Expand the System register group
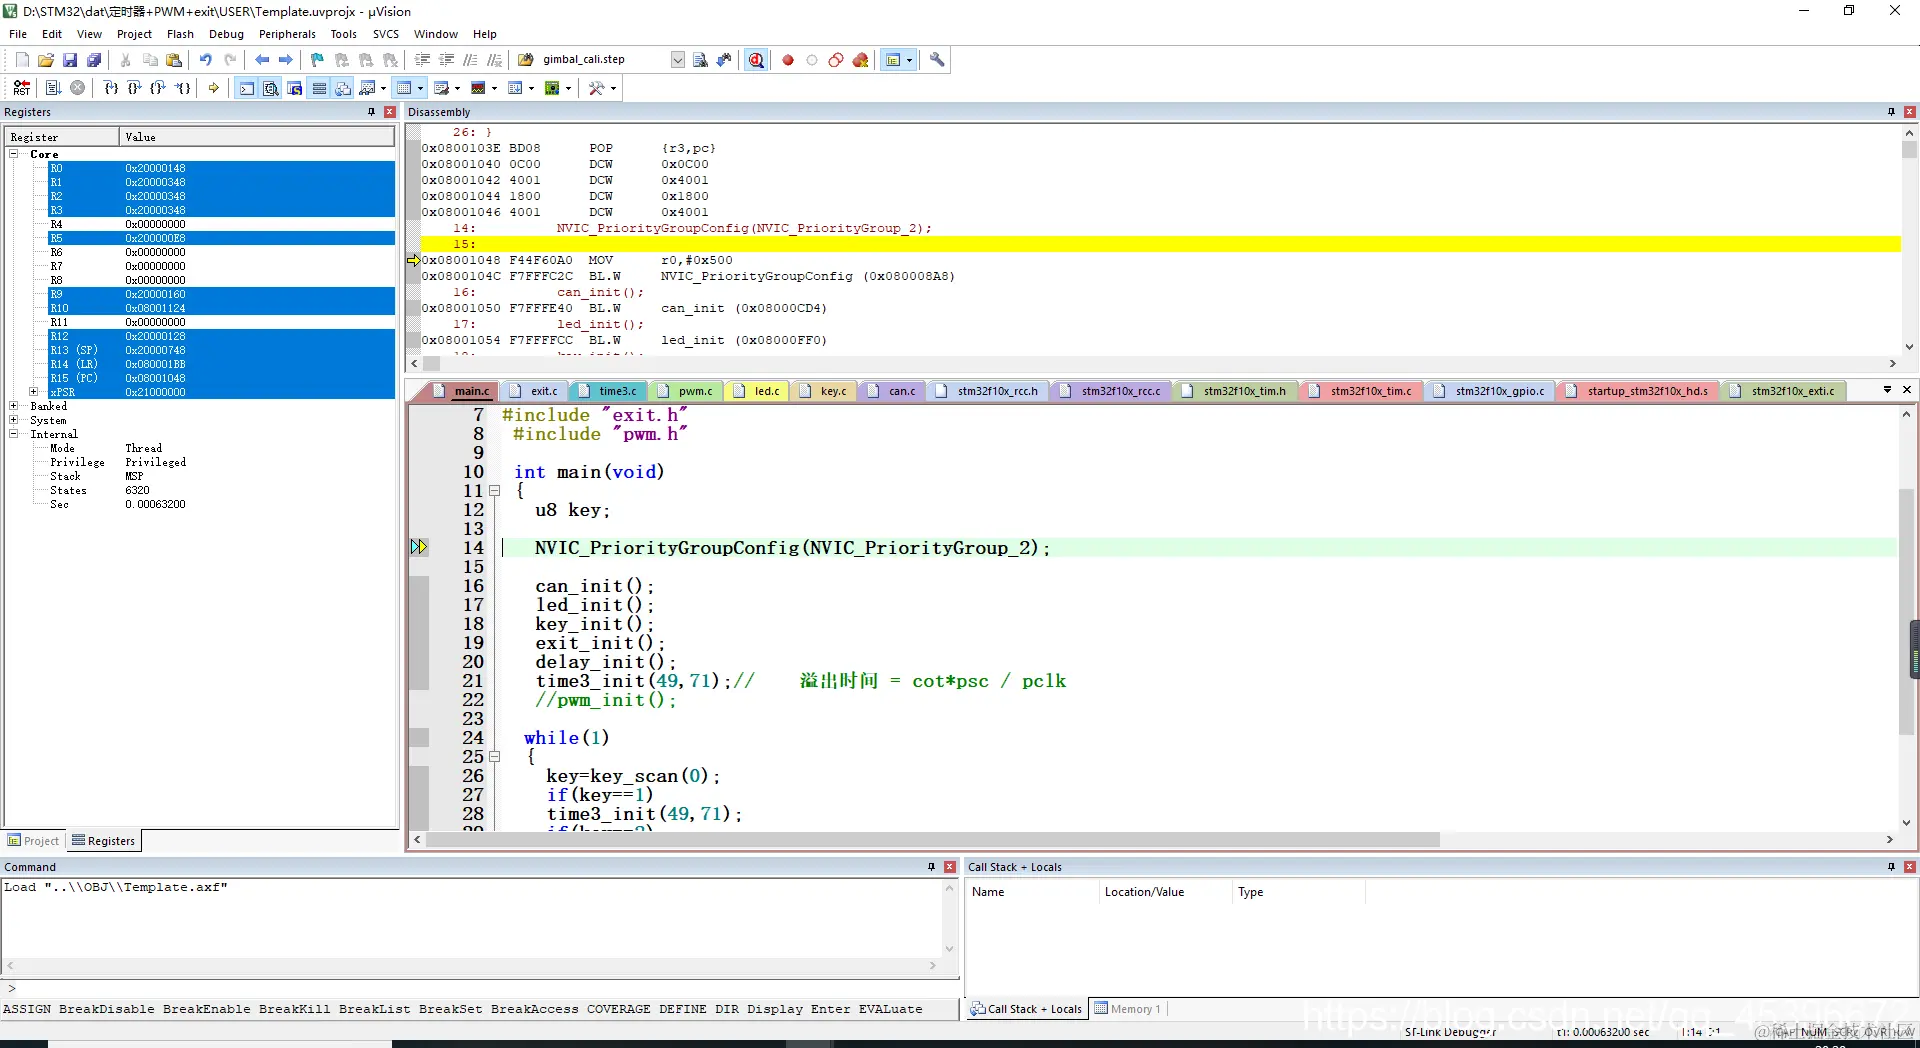The width and height of the screenshot is (1920, 1048). tap(14, 420)
